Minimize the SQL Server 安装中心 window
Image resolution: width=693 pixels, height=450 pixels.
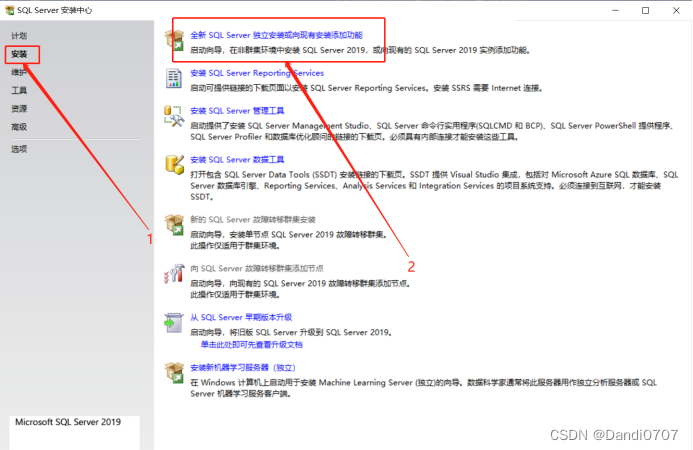click(x=615, y=10)
